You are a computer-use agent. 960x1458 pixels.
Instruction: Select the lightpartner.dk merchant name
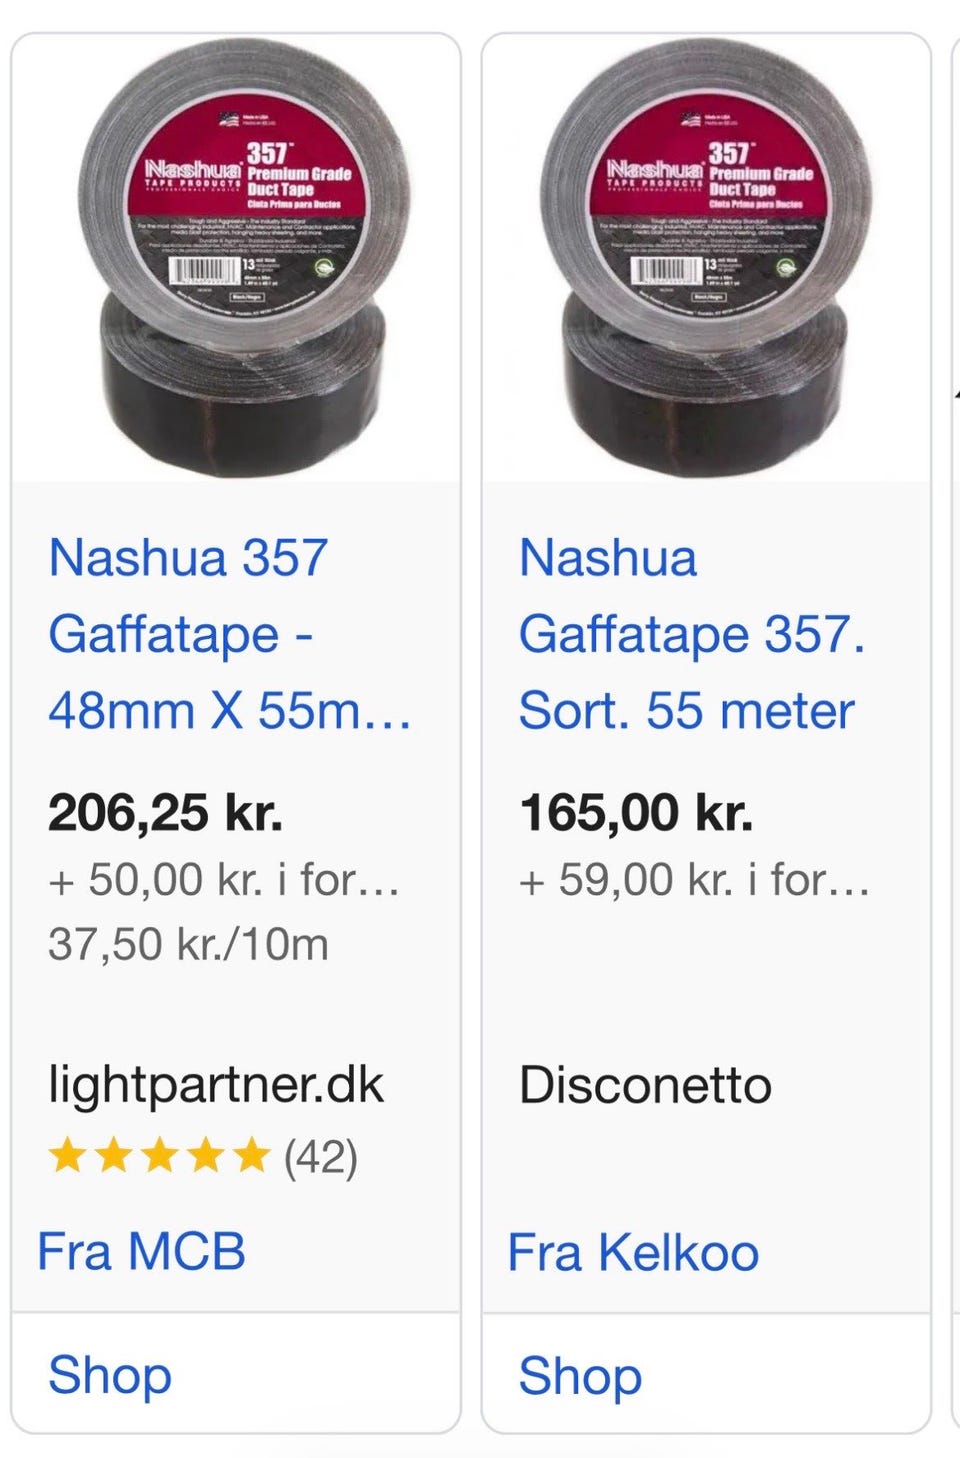(x=216, y=1085)
